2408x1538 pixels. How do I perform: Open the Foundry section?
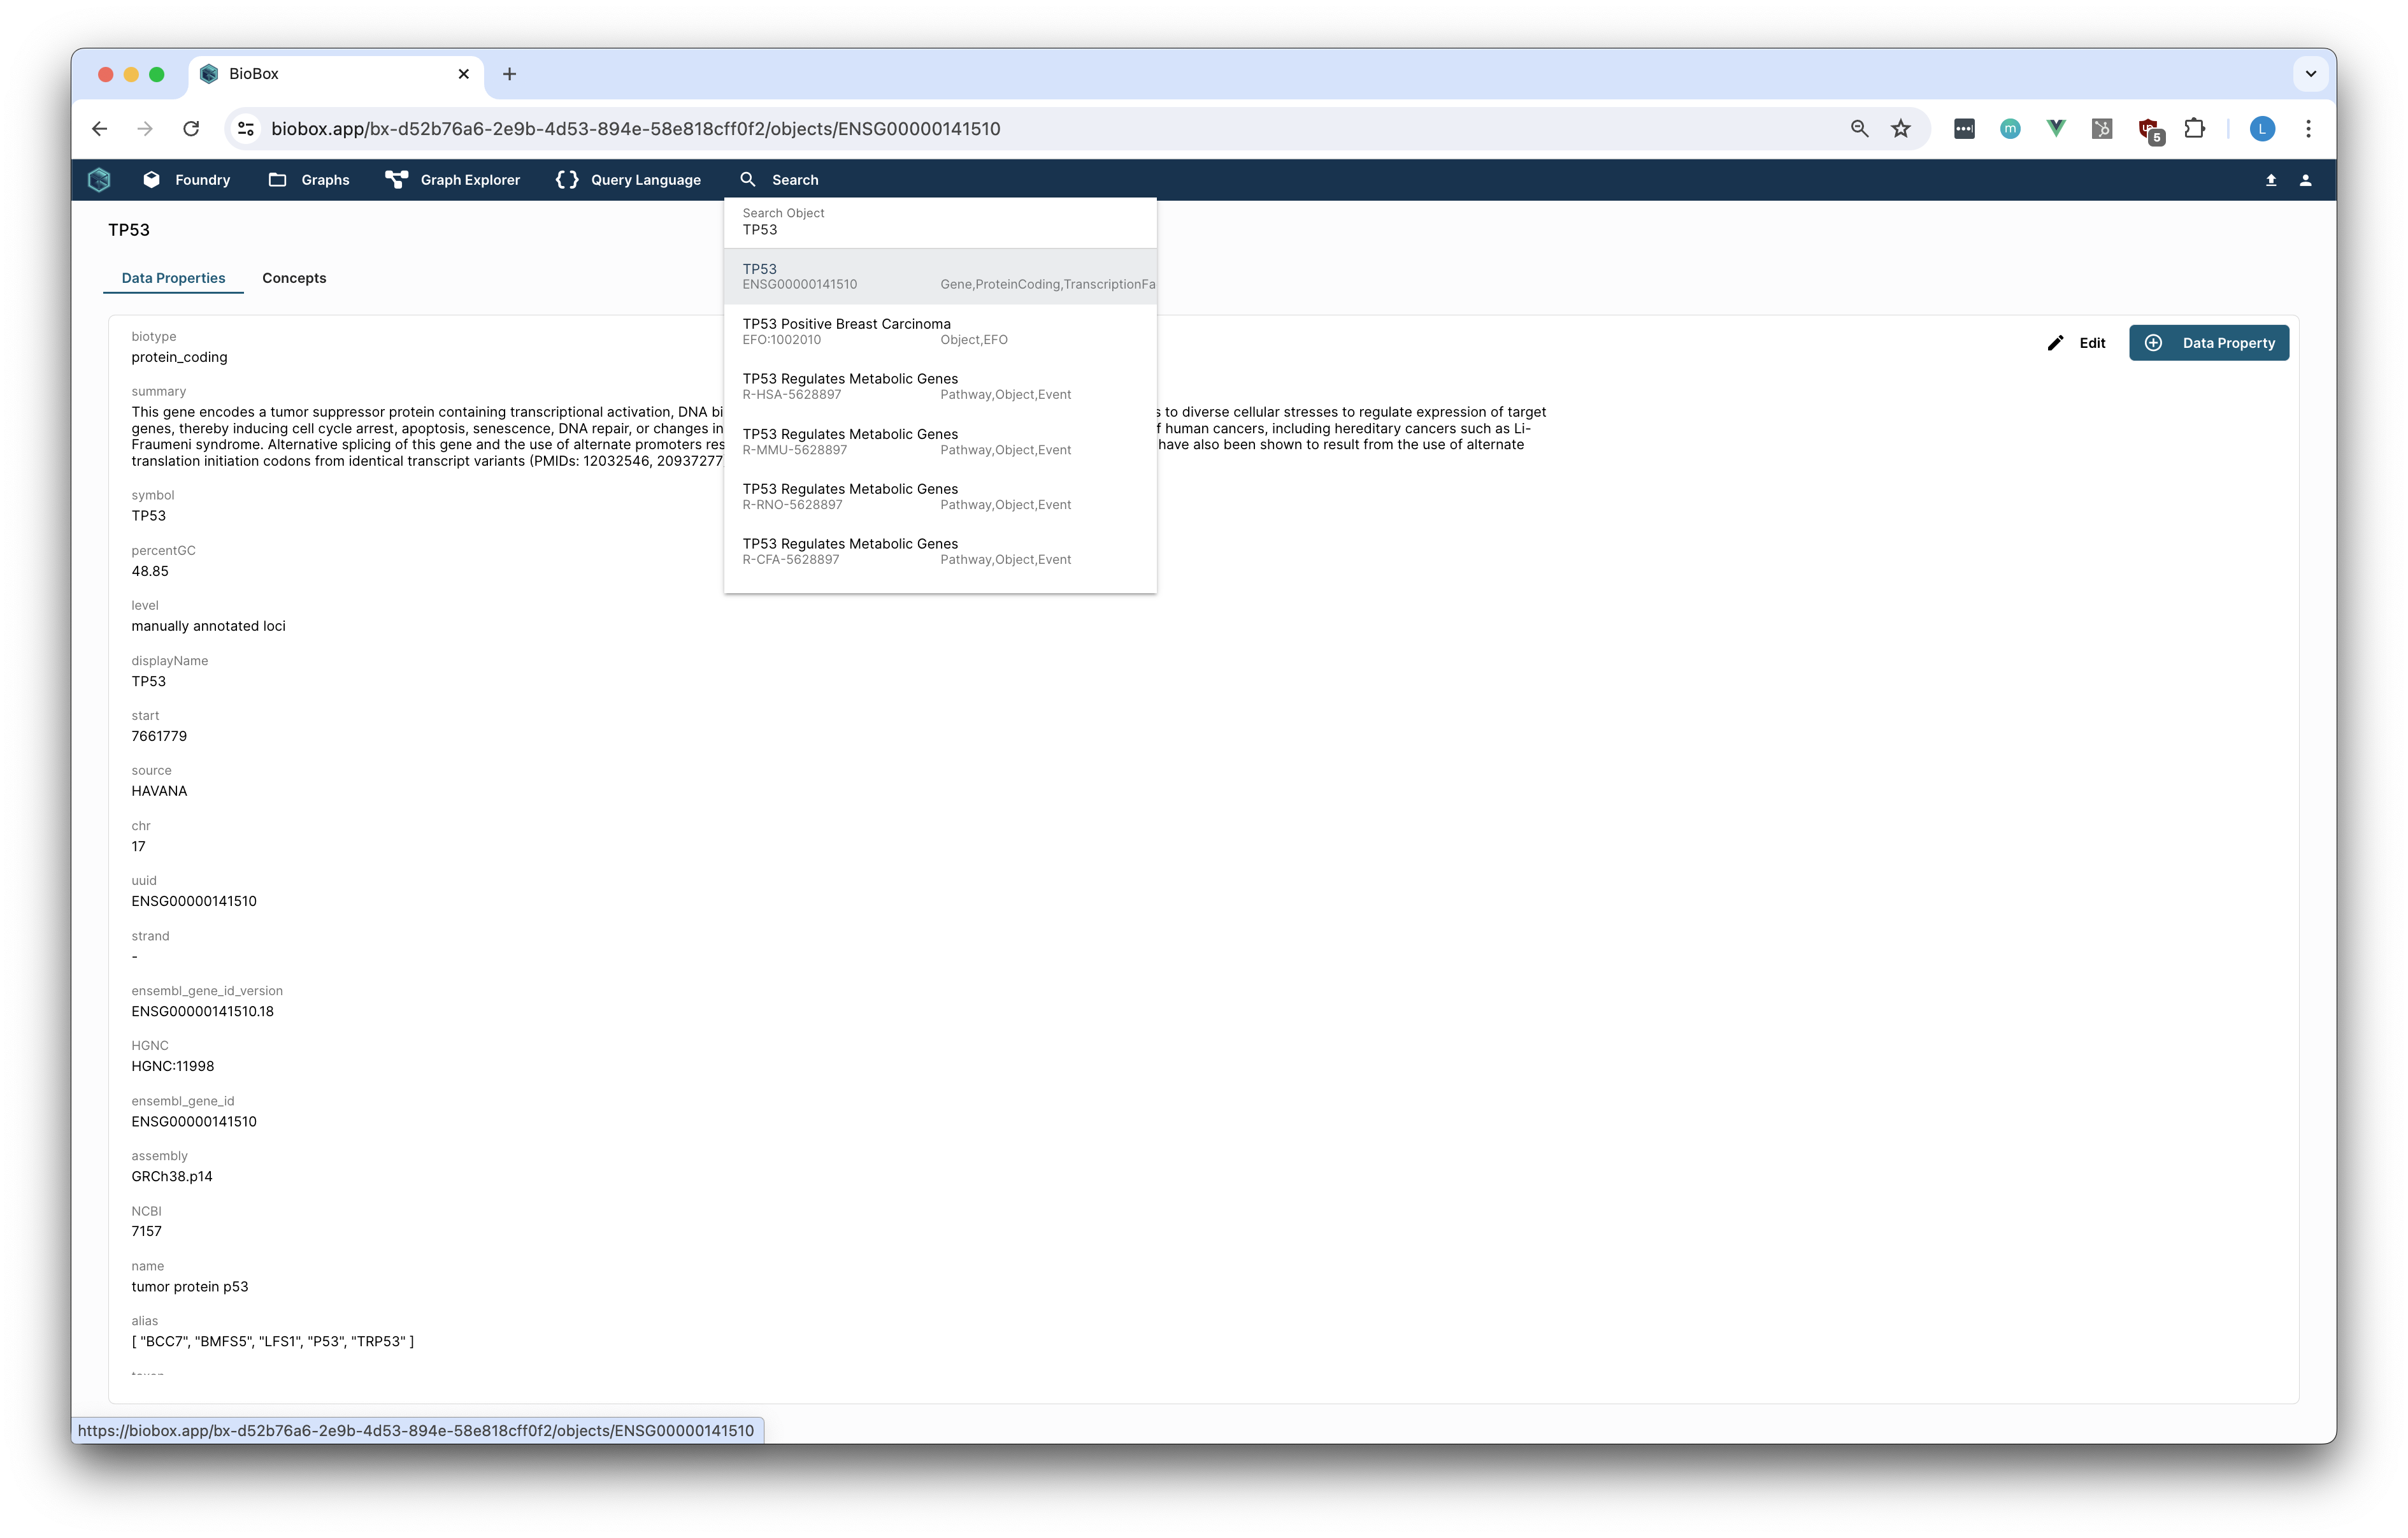[x=187, y=180]
